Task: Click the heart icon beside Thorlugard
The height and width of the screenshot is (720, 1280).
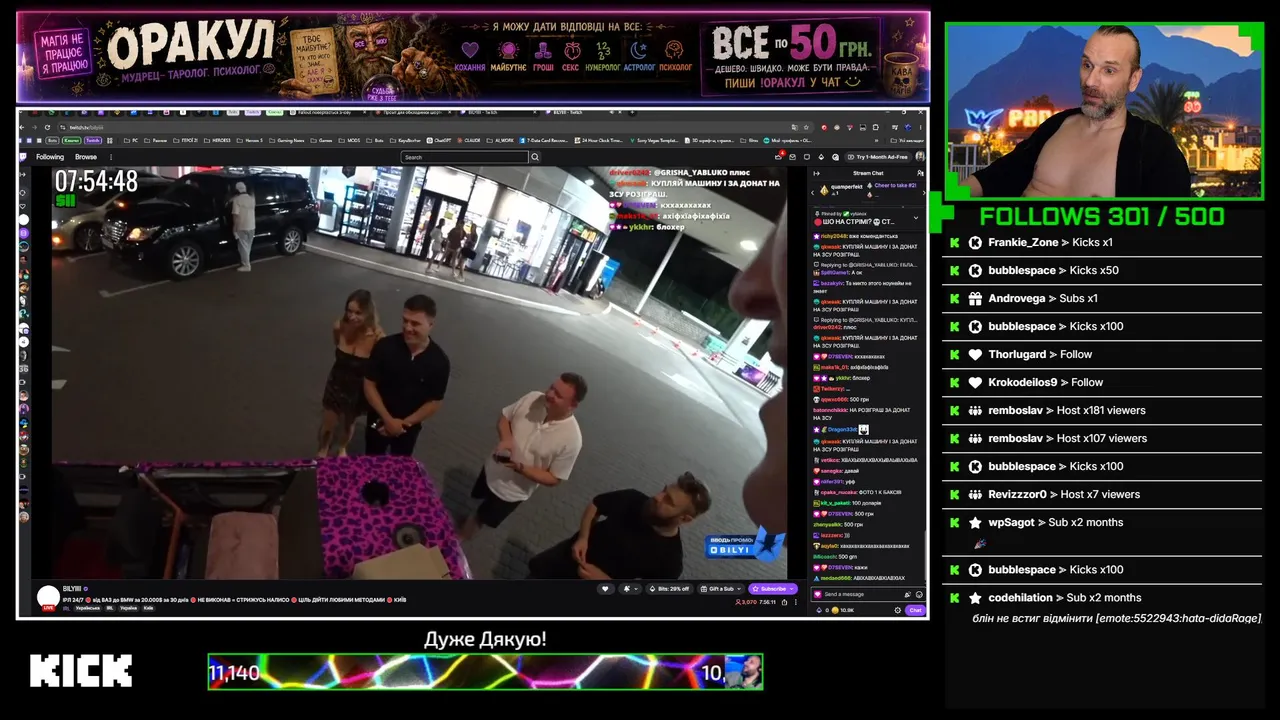Action: [x=975, y=355]
